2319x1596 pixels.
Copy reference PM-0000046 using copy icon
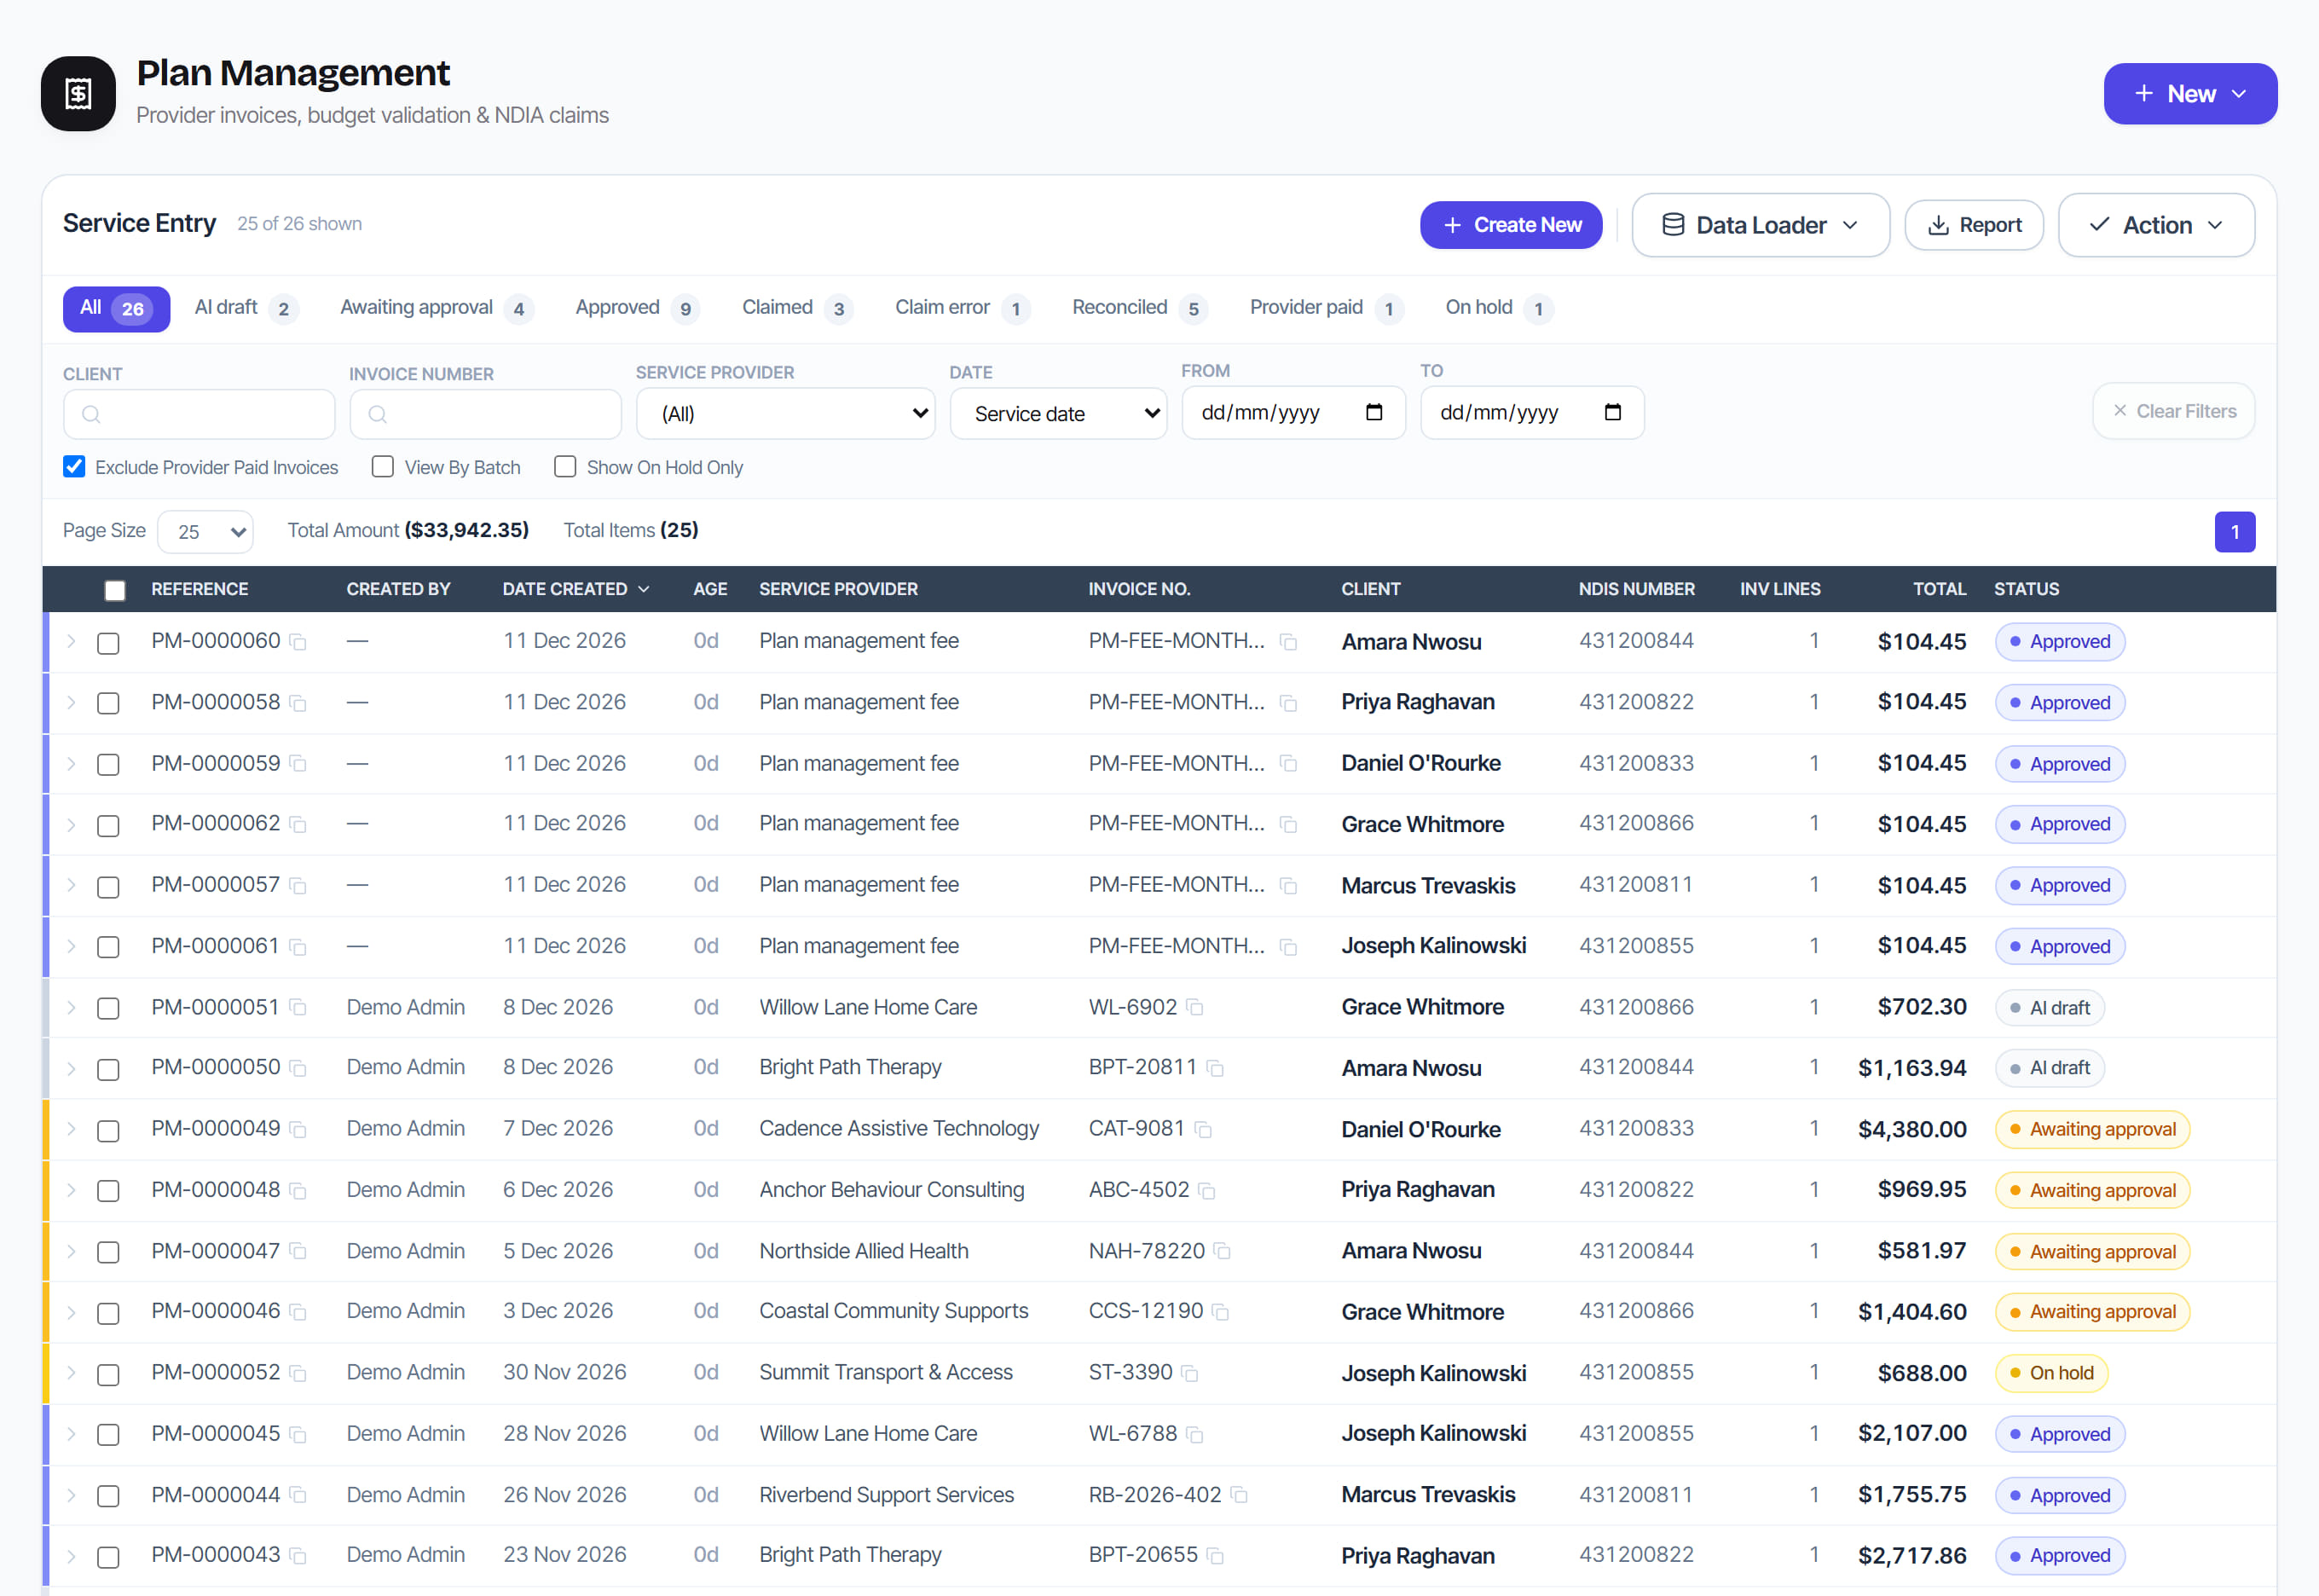point(297,1312)
